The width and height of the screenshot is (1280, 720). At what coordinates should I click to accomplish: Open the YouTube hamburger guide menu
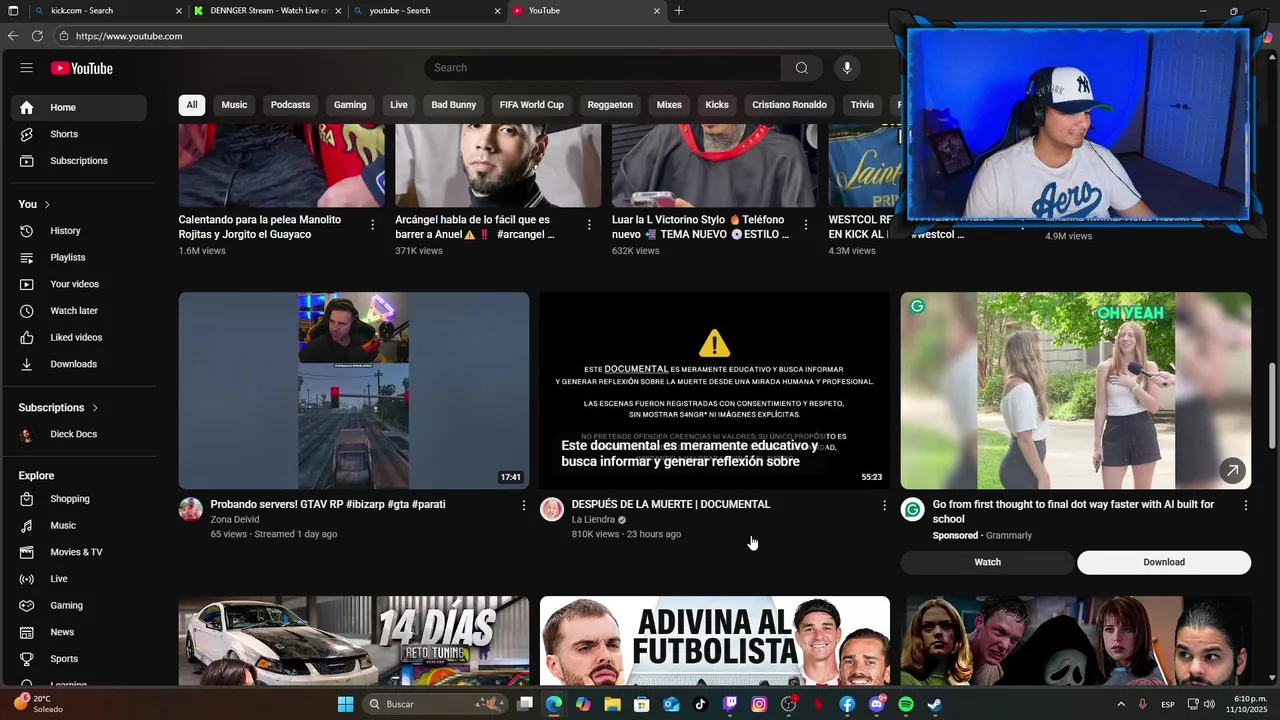point(27,68)
